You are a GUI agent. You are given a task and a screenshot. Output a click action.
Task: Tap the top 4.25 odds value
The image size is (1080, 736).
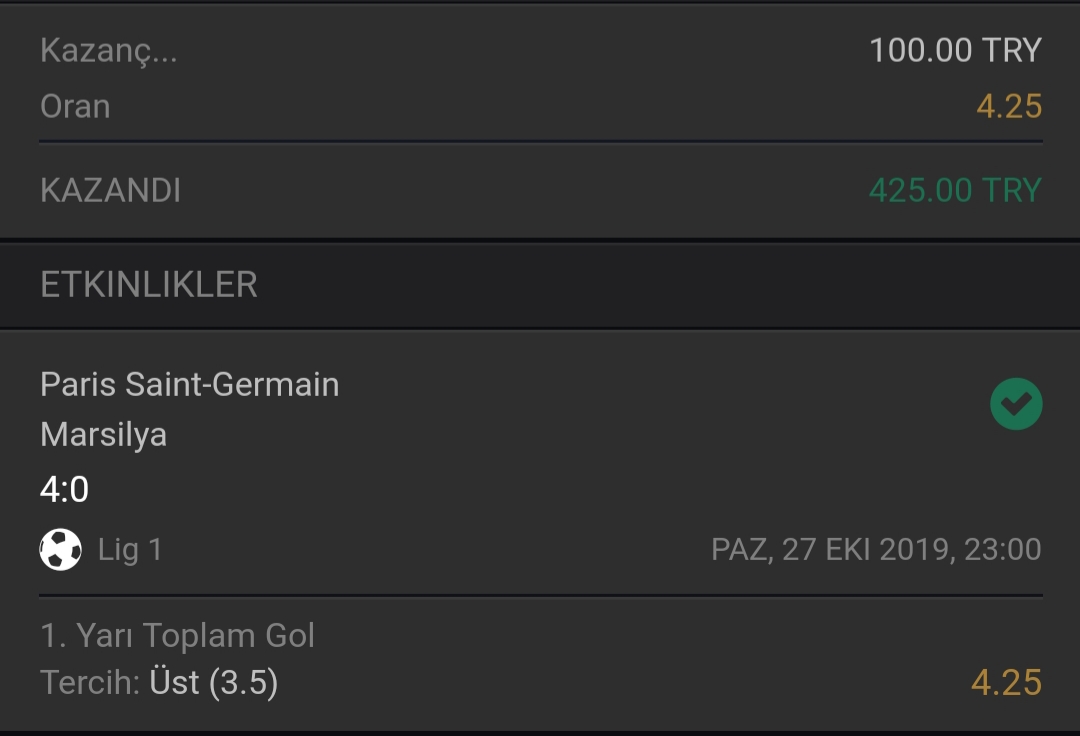click(x=1009, y=107)
